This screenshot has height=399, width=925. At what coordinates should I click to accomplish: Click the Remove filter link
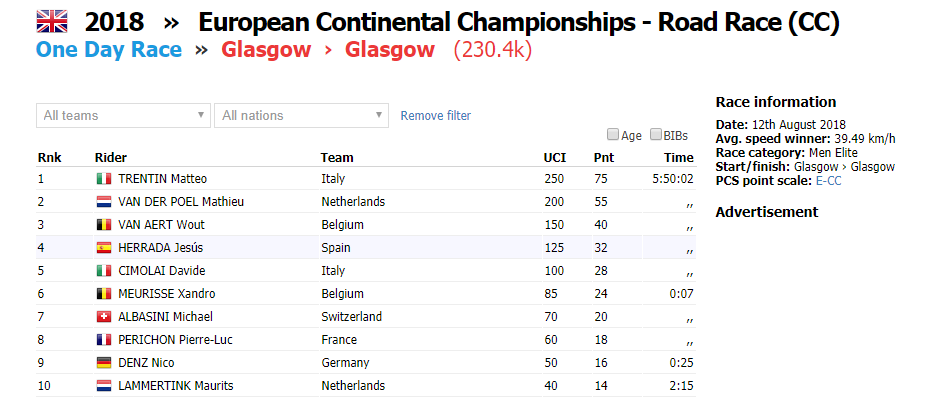pyautogui.click(x=436, y=116)
